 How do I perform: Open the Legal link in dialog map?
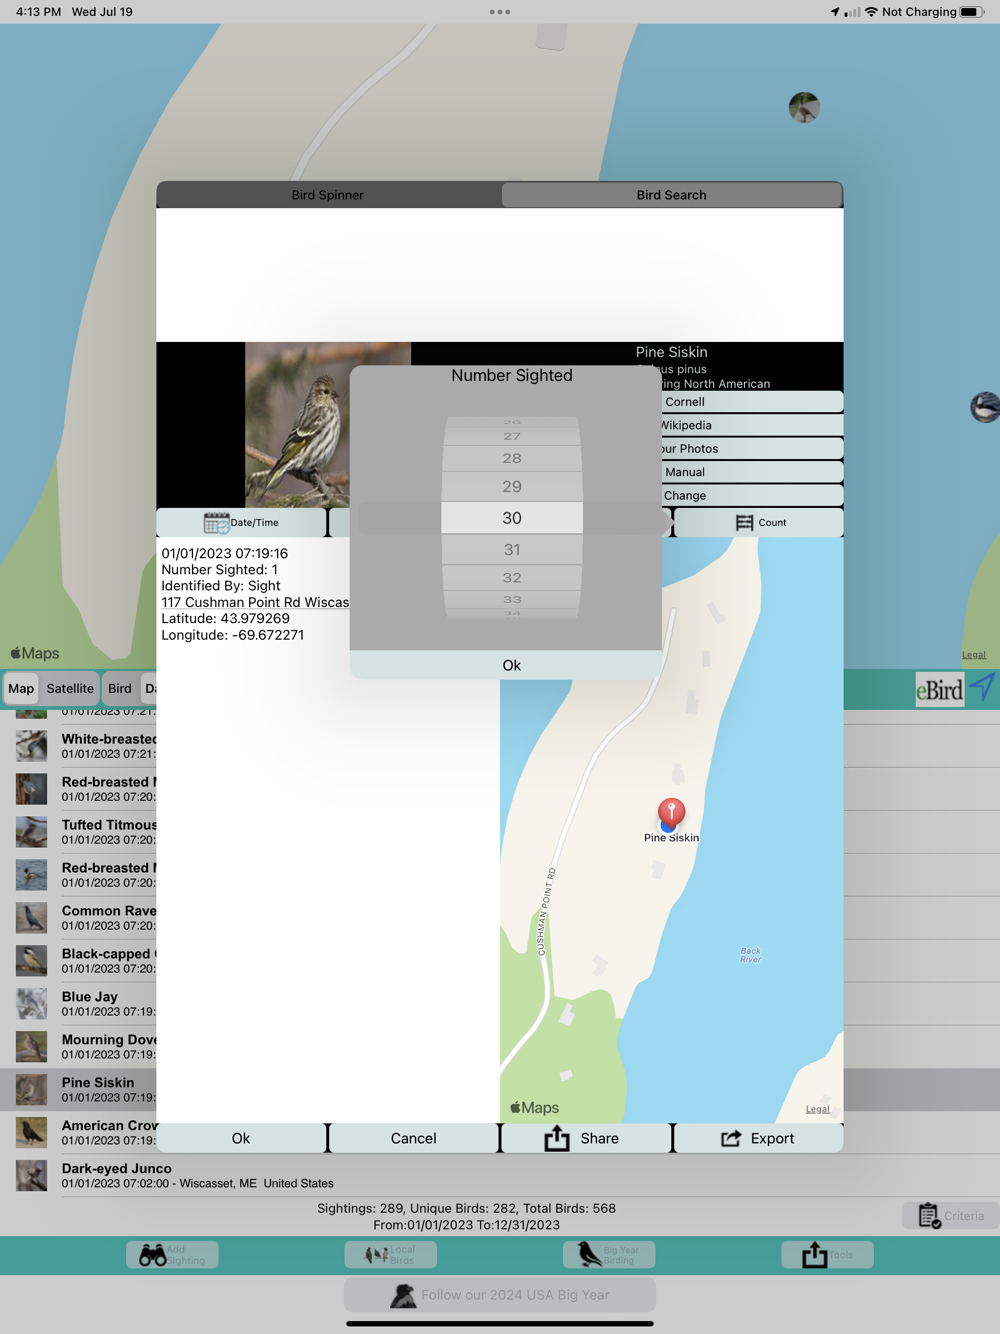818,1109
